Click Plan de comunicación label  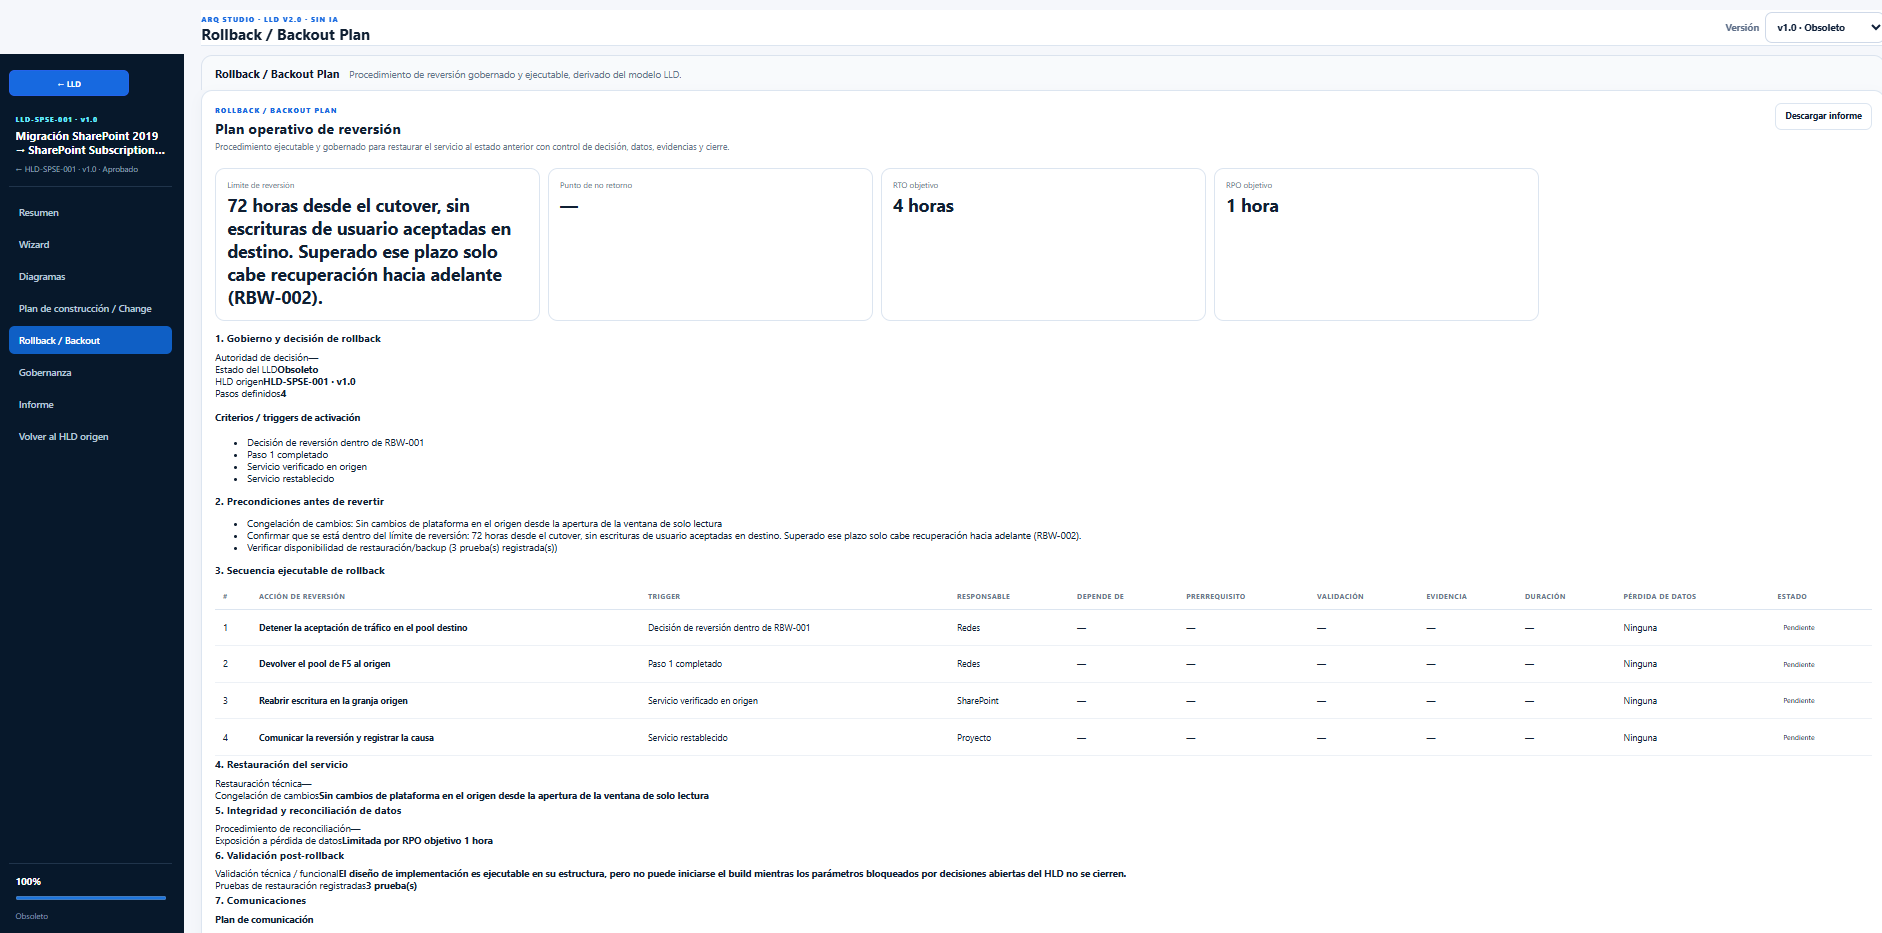click(x=264, y=920)
